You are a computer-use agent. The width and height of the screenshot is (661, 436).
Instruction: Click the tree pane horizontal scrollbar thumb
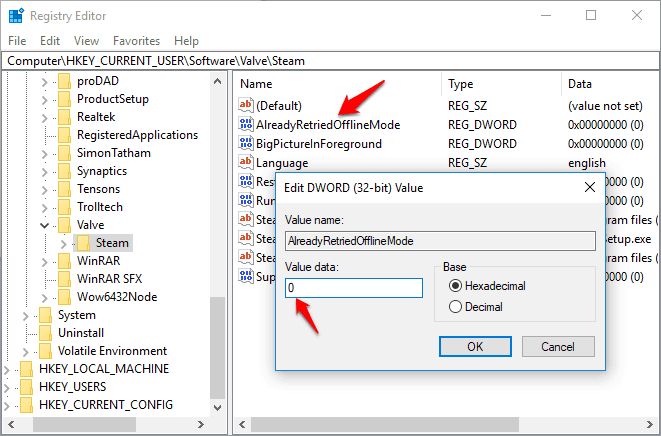(x=84, y=424)
